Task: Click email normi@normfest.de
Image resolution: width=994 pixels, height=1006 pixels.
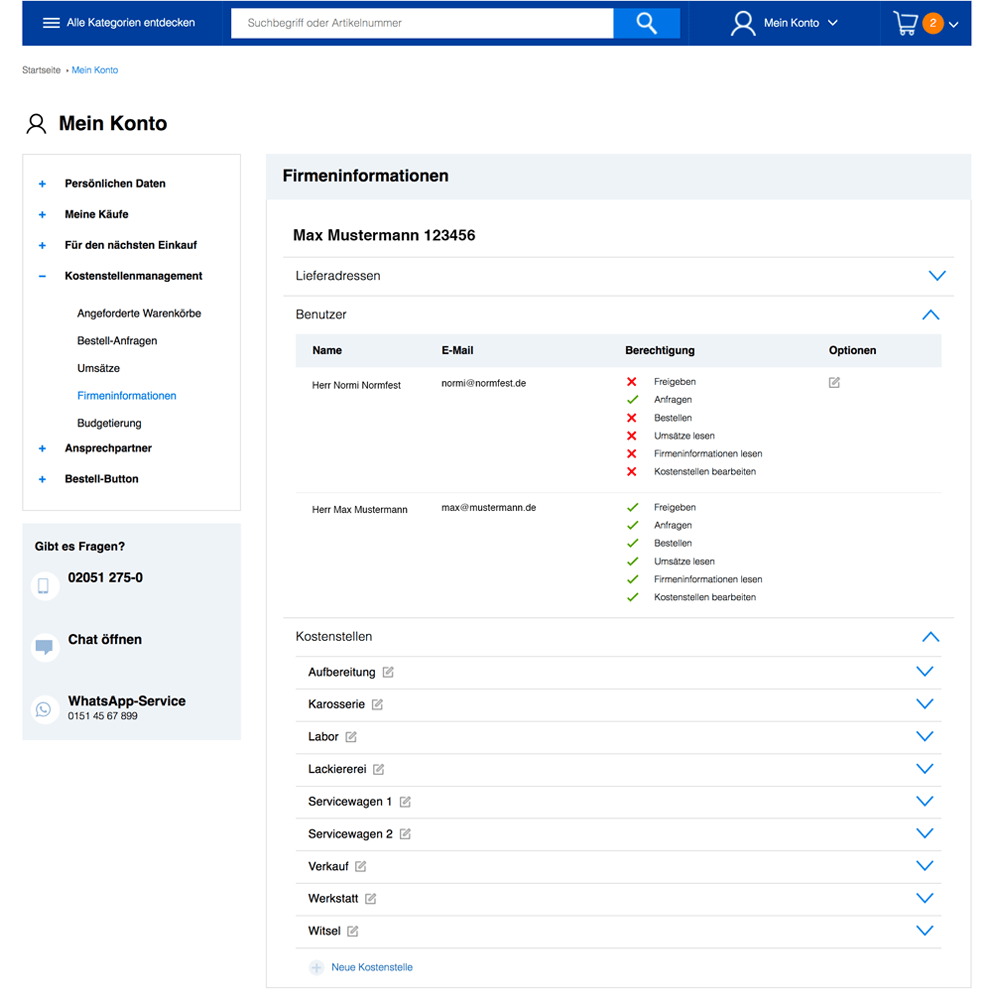Action: [x=484, y=383]
